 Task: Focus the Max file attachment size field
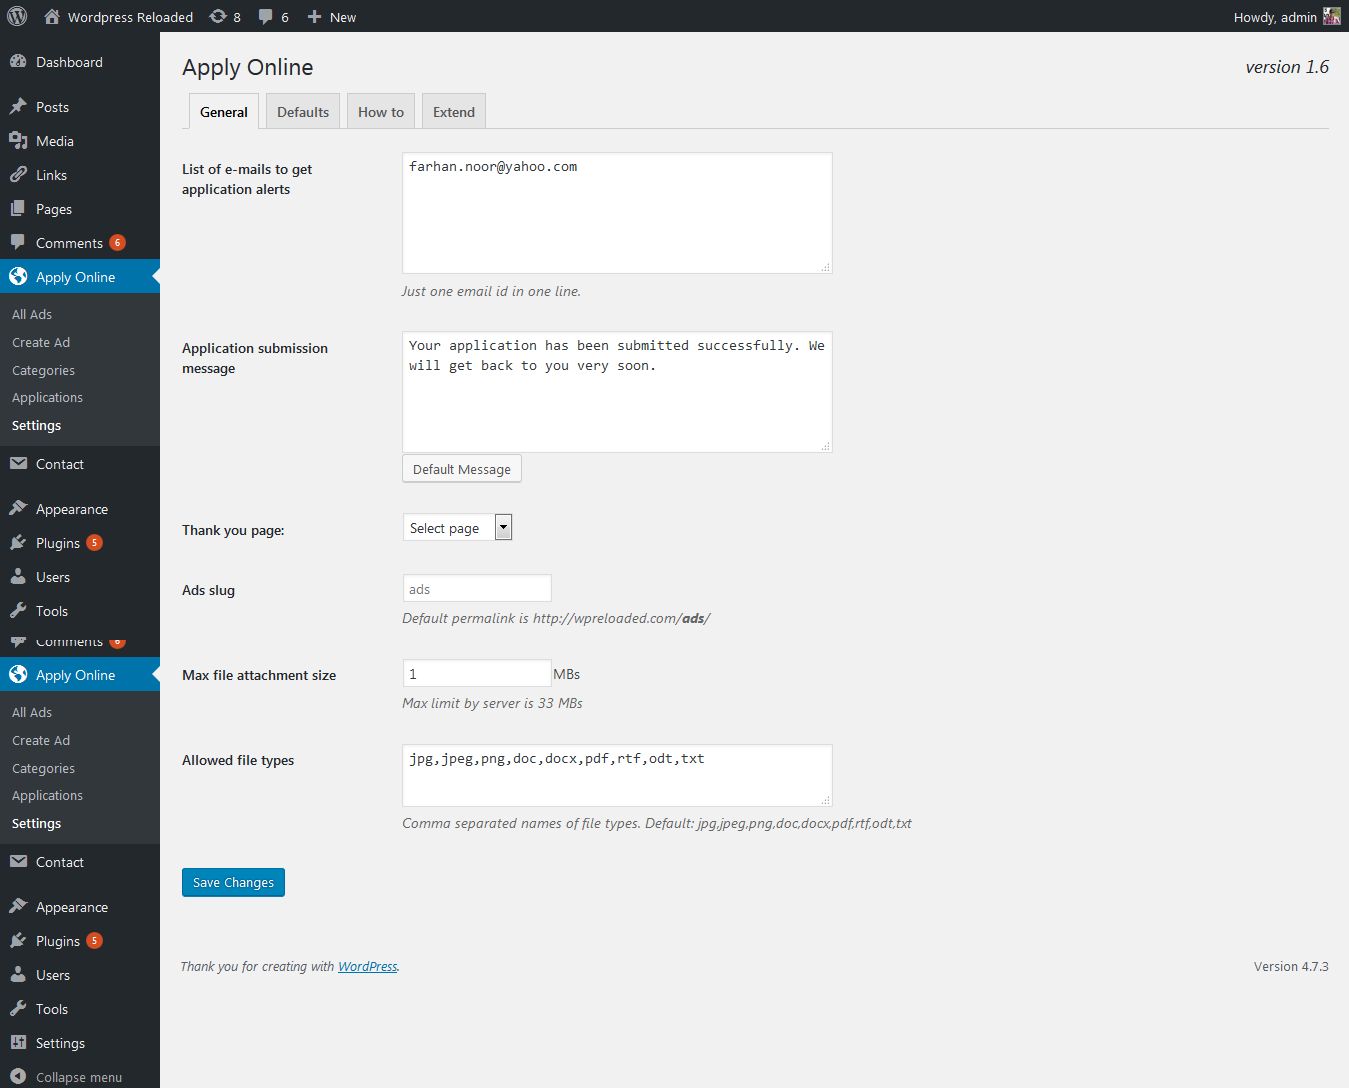(x=477, y=674)
